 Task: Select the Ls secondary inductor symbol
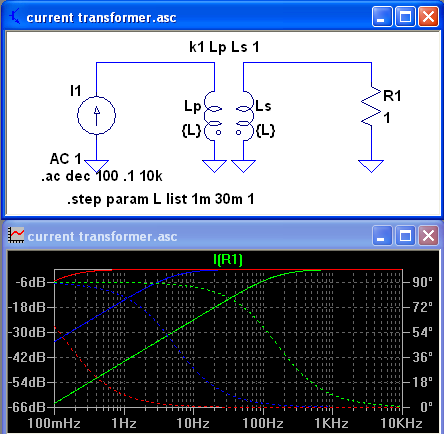[245, 116]
